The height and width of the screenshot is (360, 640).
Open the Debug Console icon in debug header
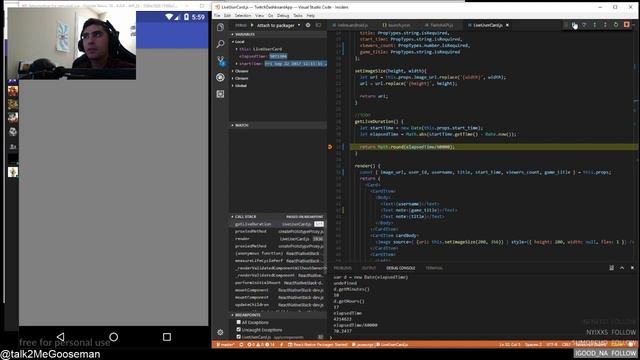click(318, 25)
